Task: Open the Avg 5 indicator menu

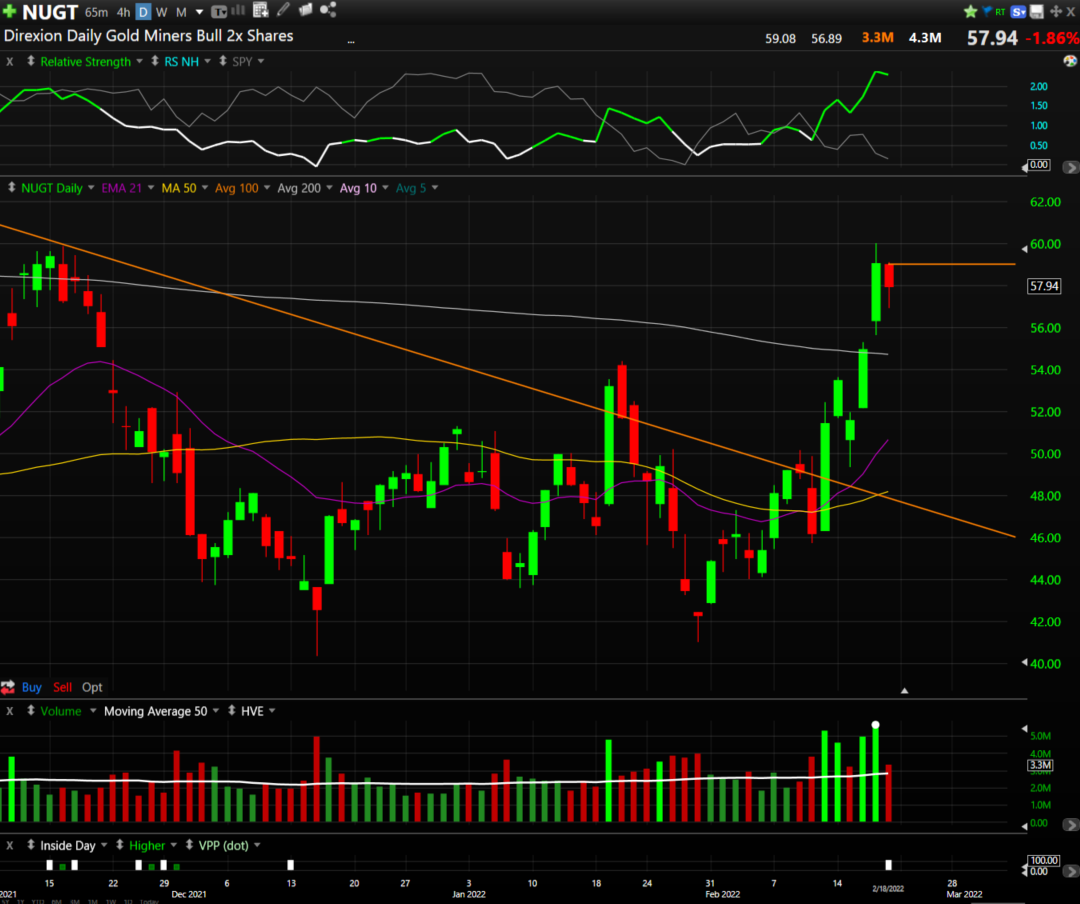Action: (417, 188)
